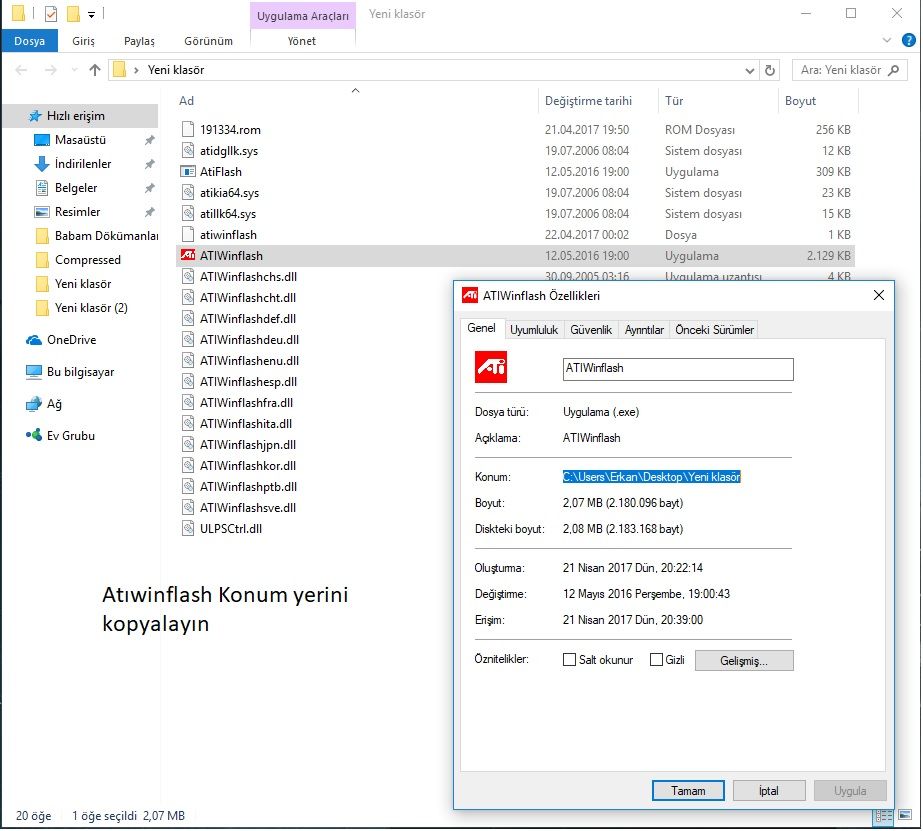Click the OneDrive cloud icon
The width and height of the screenshot is (923, 831).
[x=34, y=340]
